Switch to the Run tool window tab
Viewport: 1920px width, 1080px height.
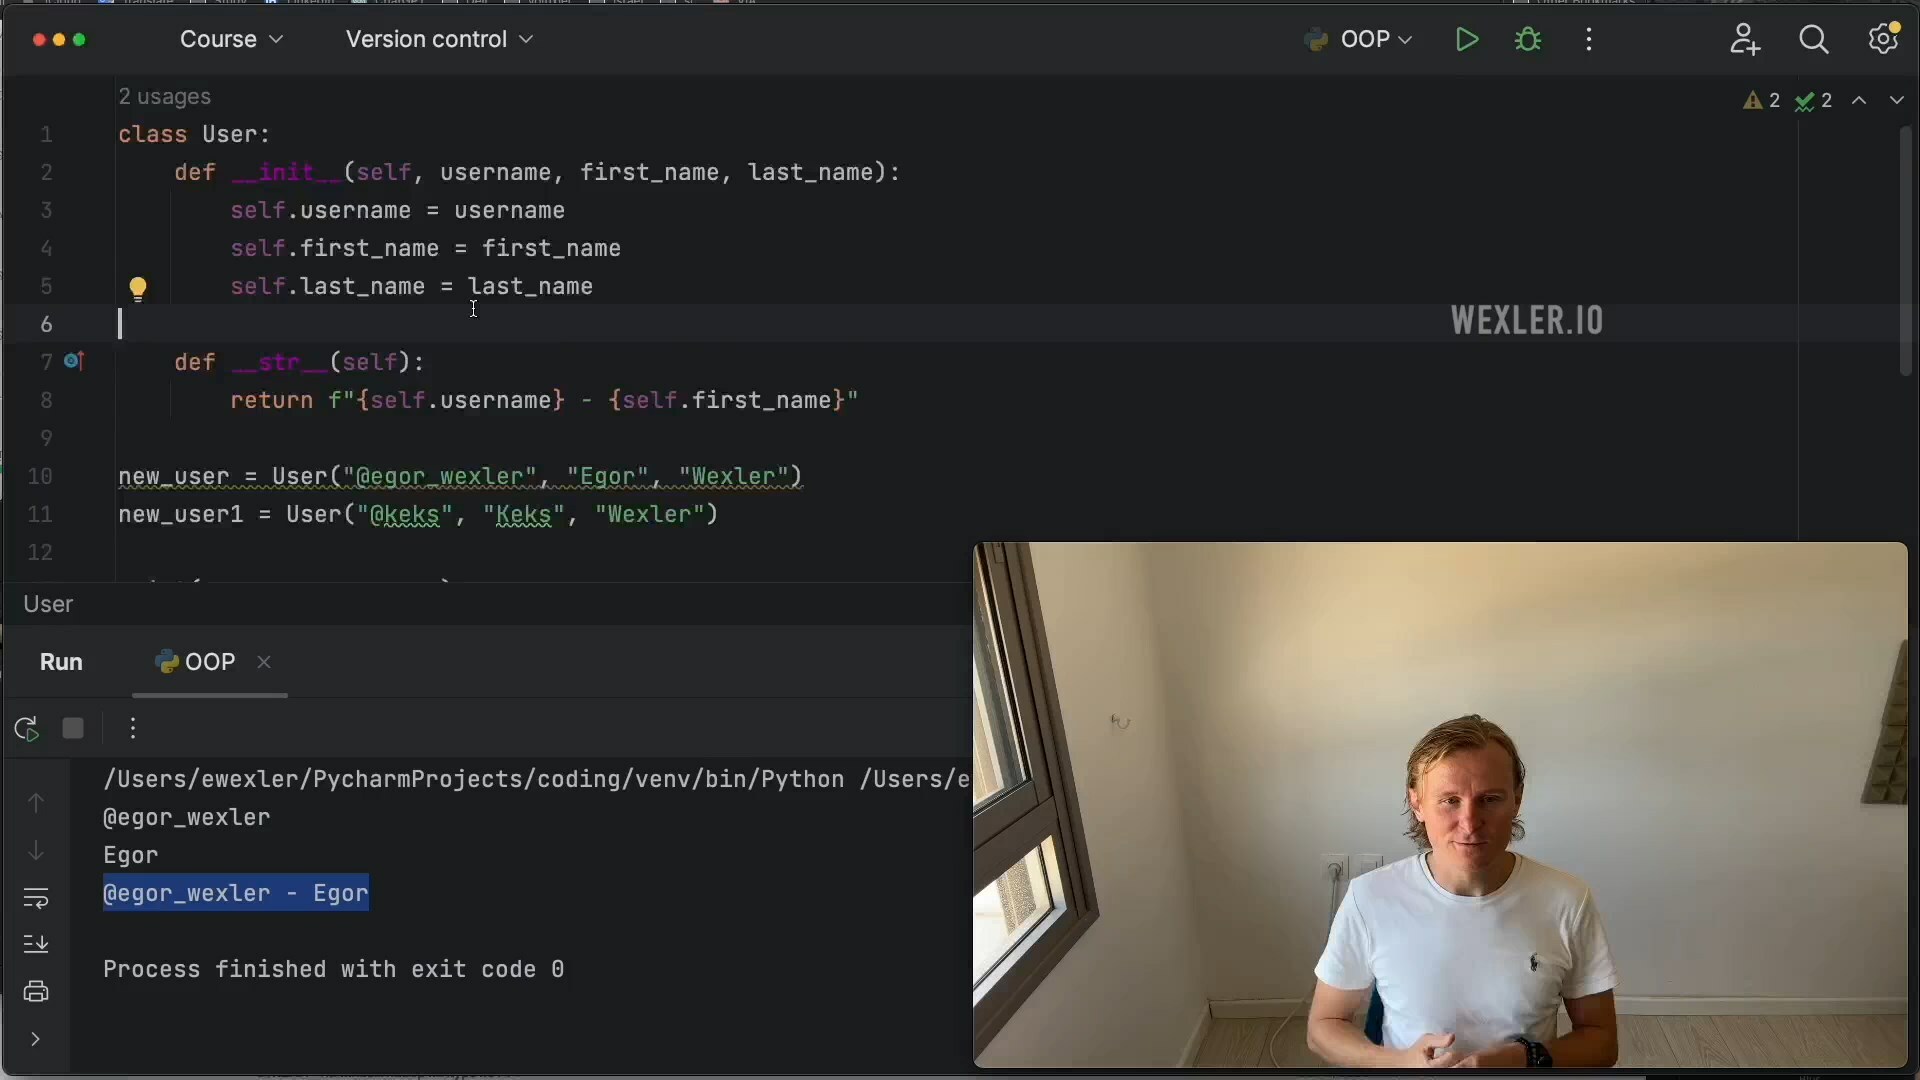pyautogui.click(x=61, y=662)
